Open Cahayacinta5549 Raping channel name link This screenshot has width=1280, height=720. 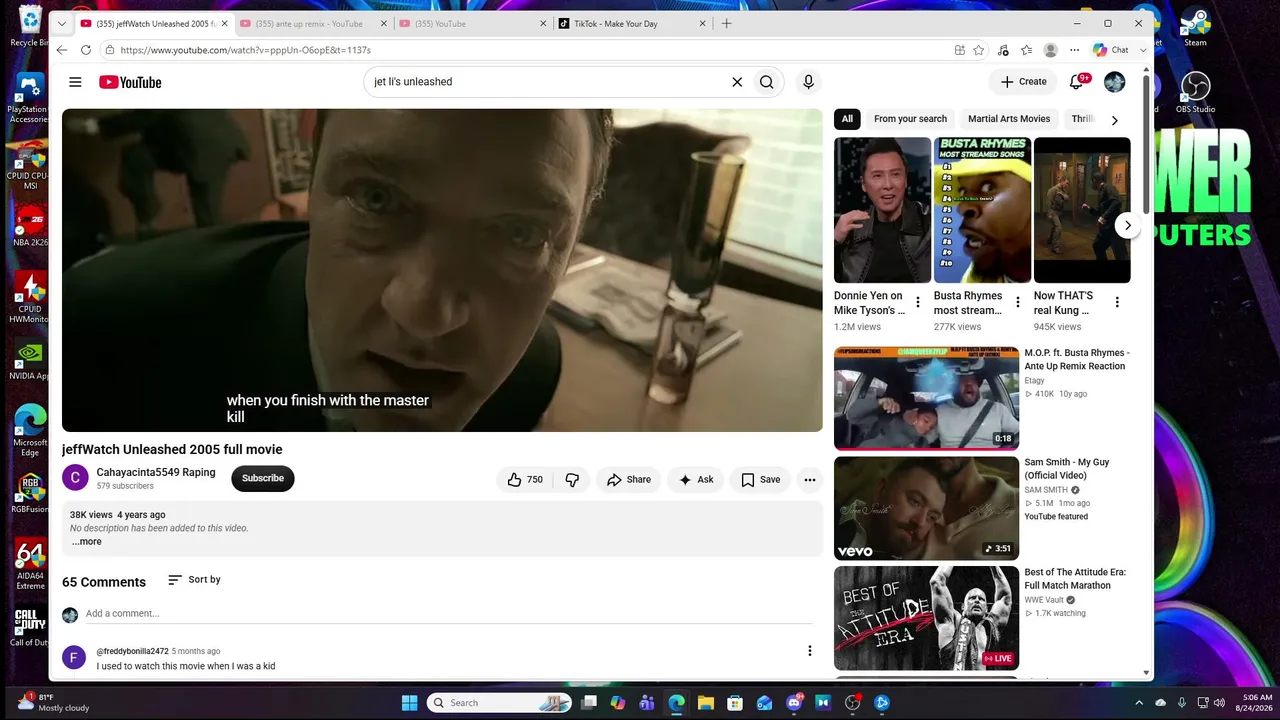click(x=156, y=472)
